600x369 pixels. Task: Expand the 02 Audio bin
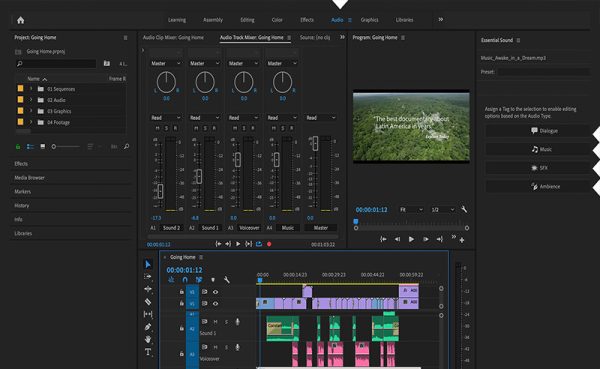31,100
